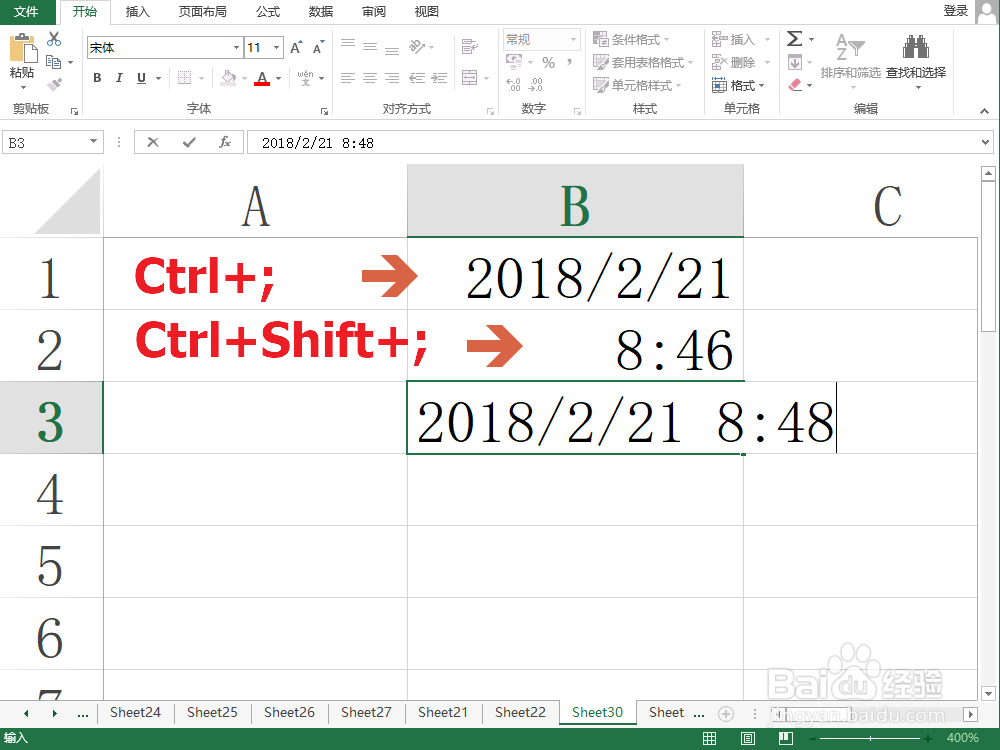The width and height of the screenshot is (1000, 750).
Task: Click the Wrap Text icon
Action: (470, 46)
